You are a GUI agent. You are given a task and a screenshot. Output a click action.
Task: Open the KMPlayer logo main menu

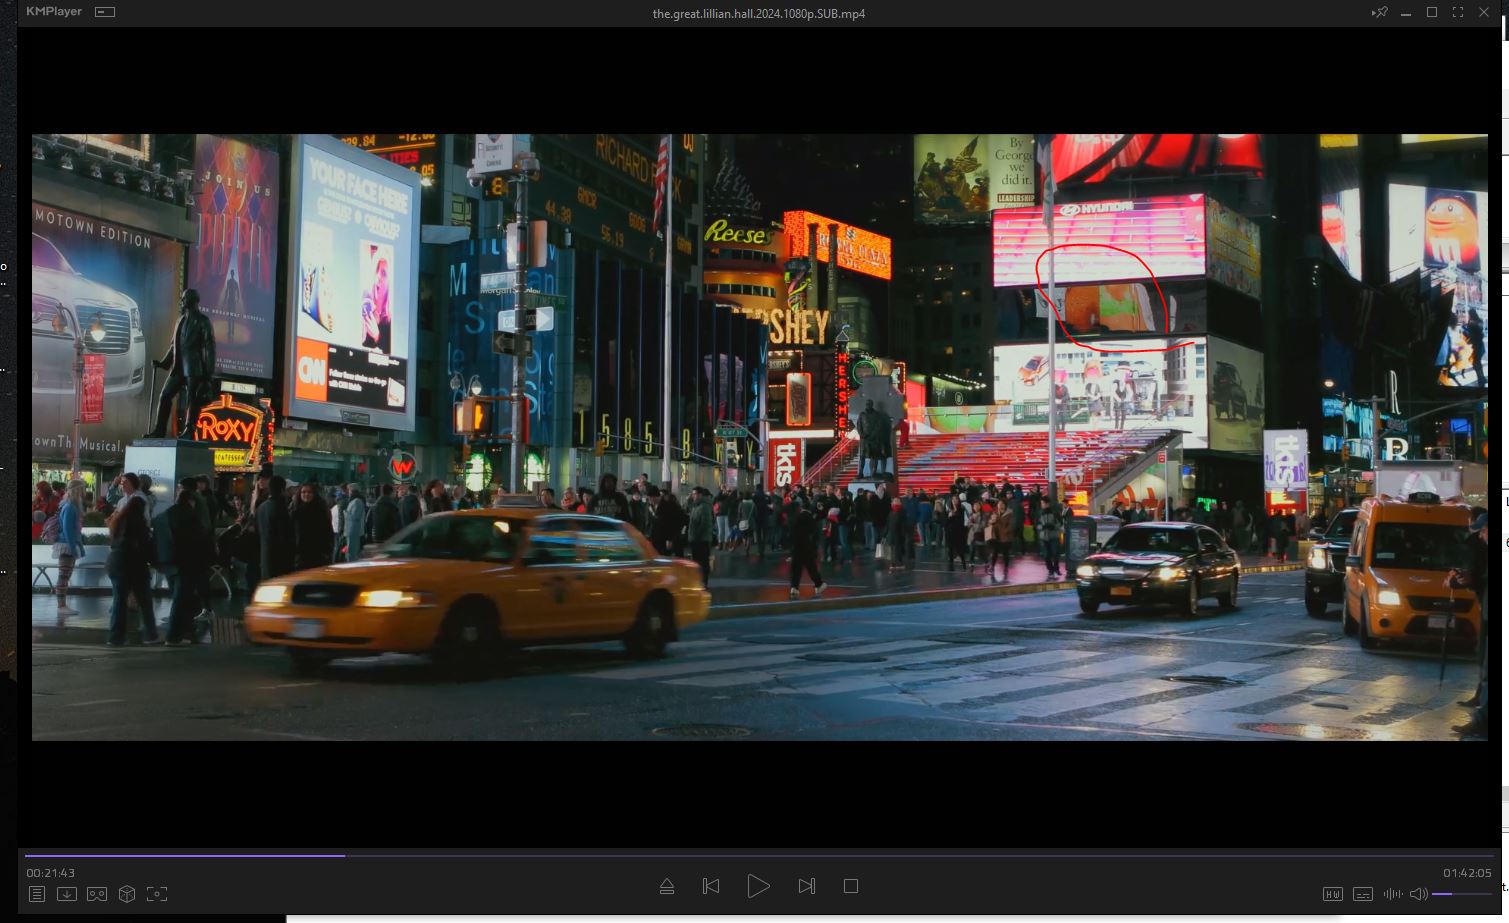54,12
